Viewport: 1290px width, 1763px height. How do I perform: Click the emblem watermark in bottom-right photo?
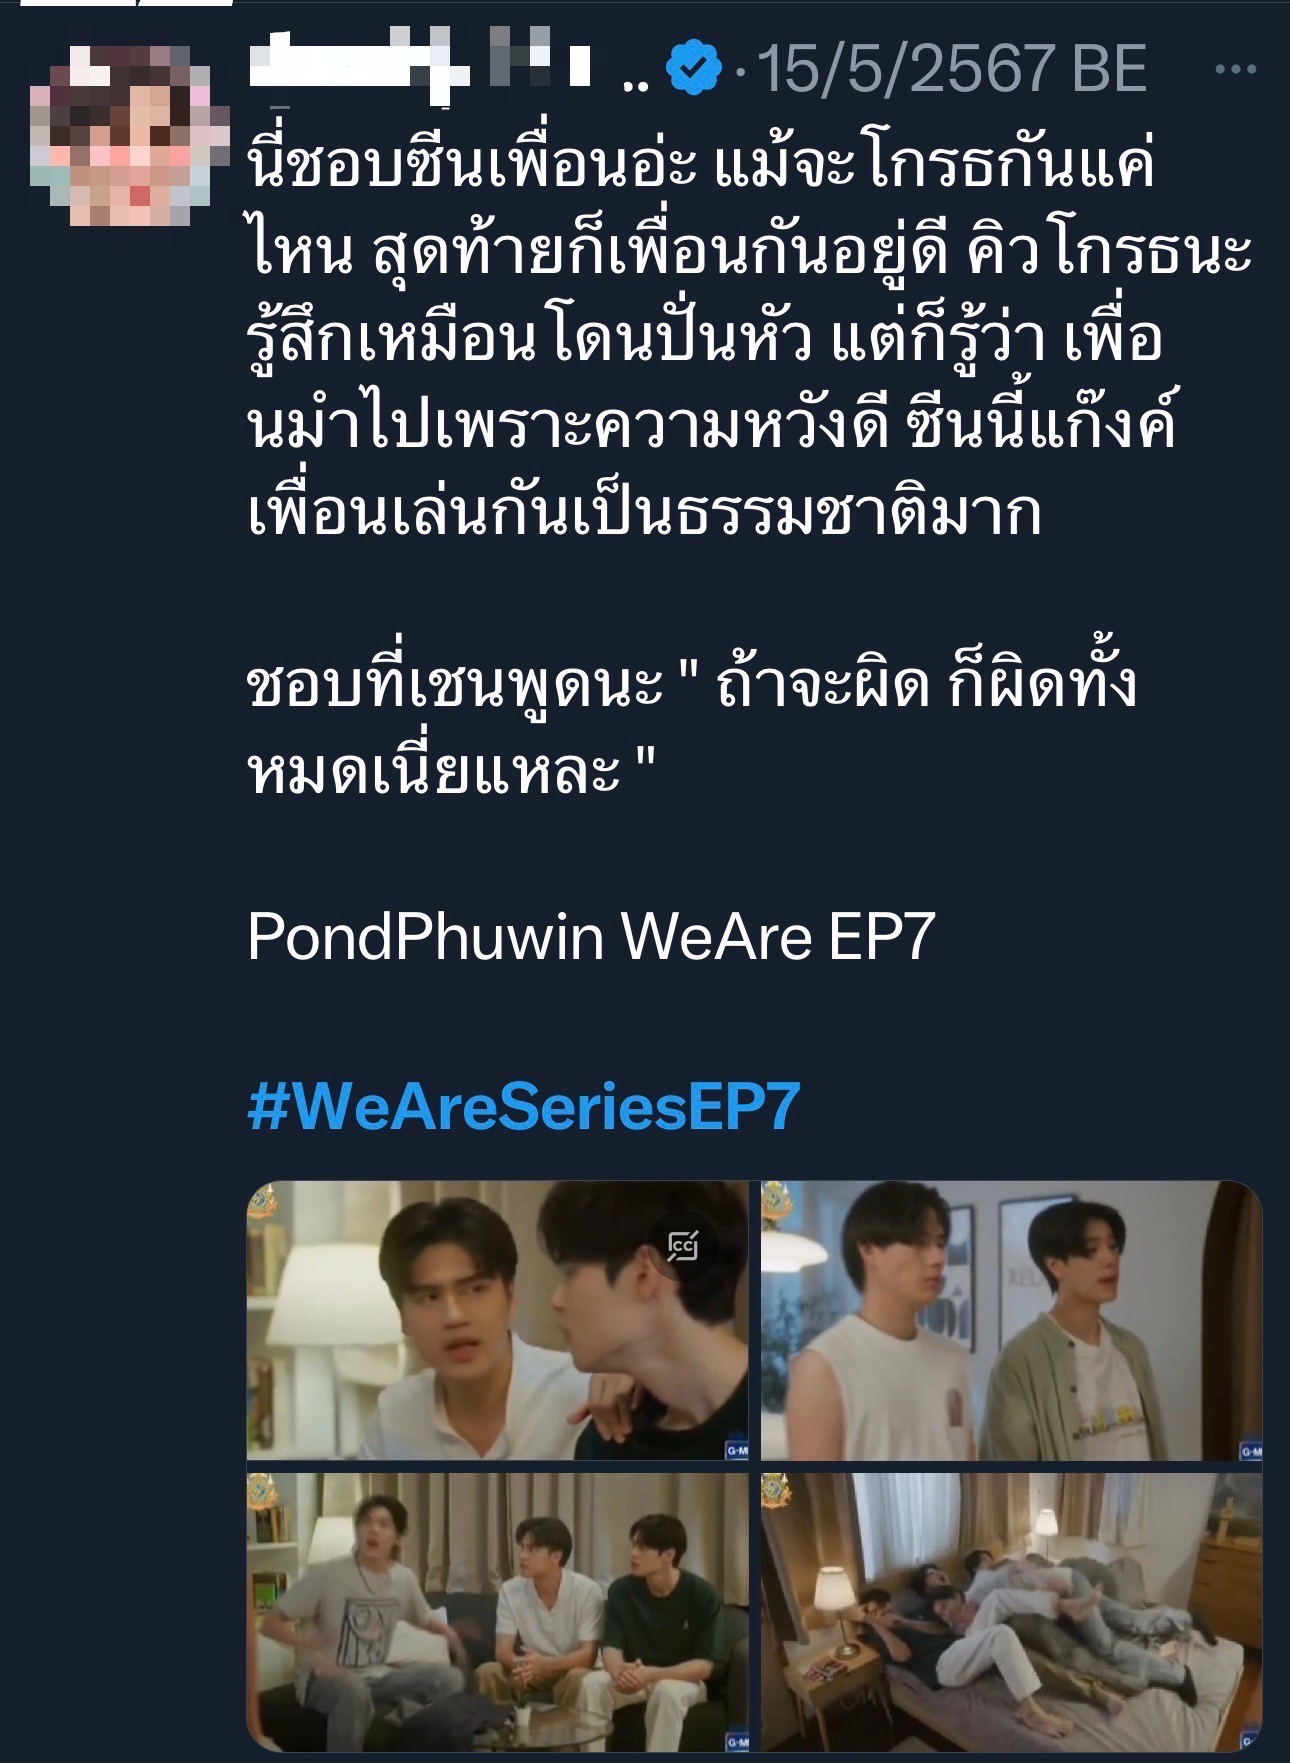[777, 1492]
